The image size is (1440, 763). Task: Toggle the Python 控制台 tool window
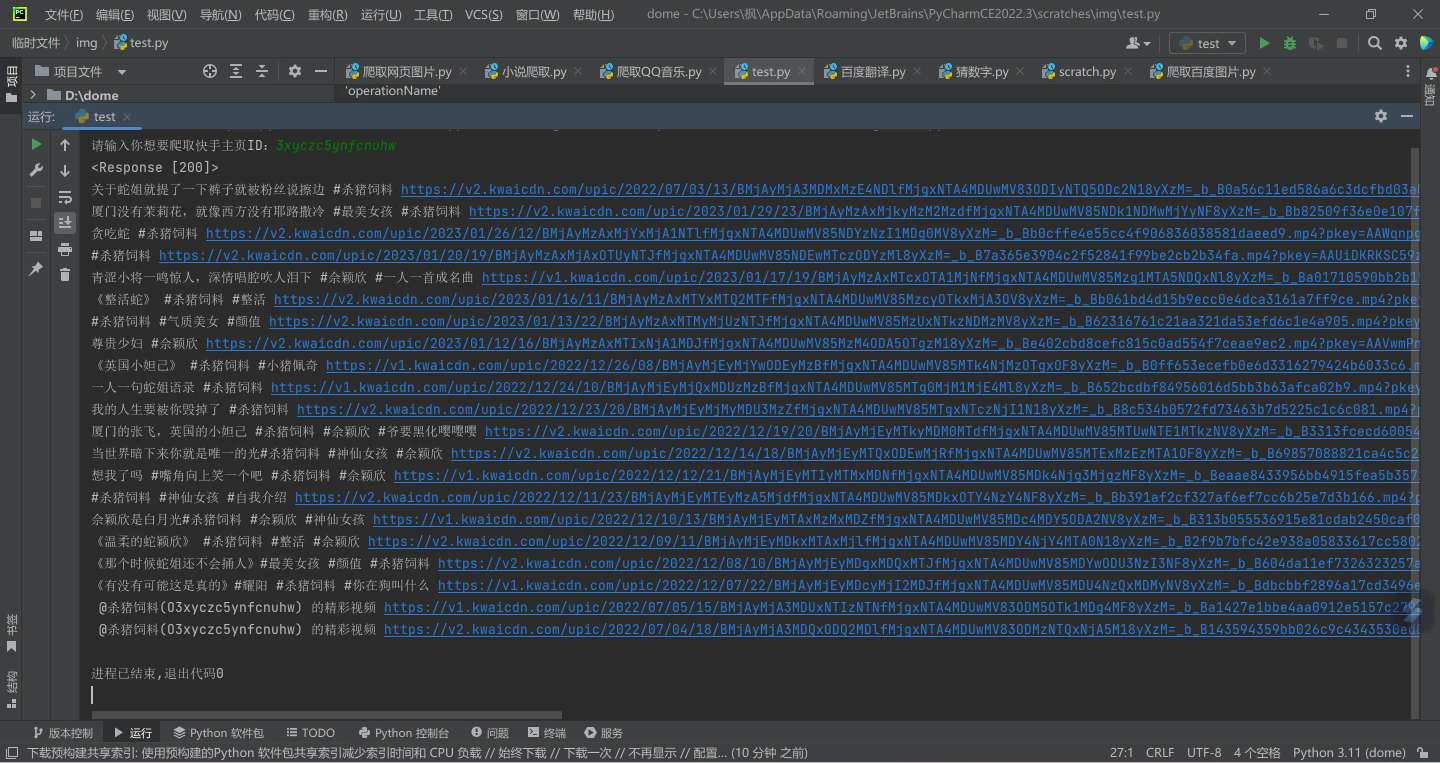404,732
